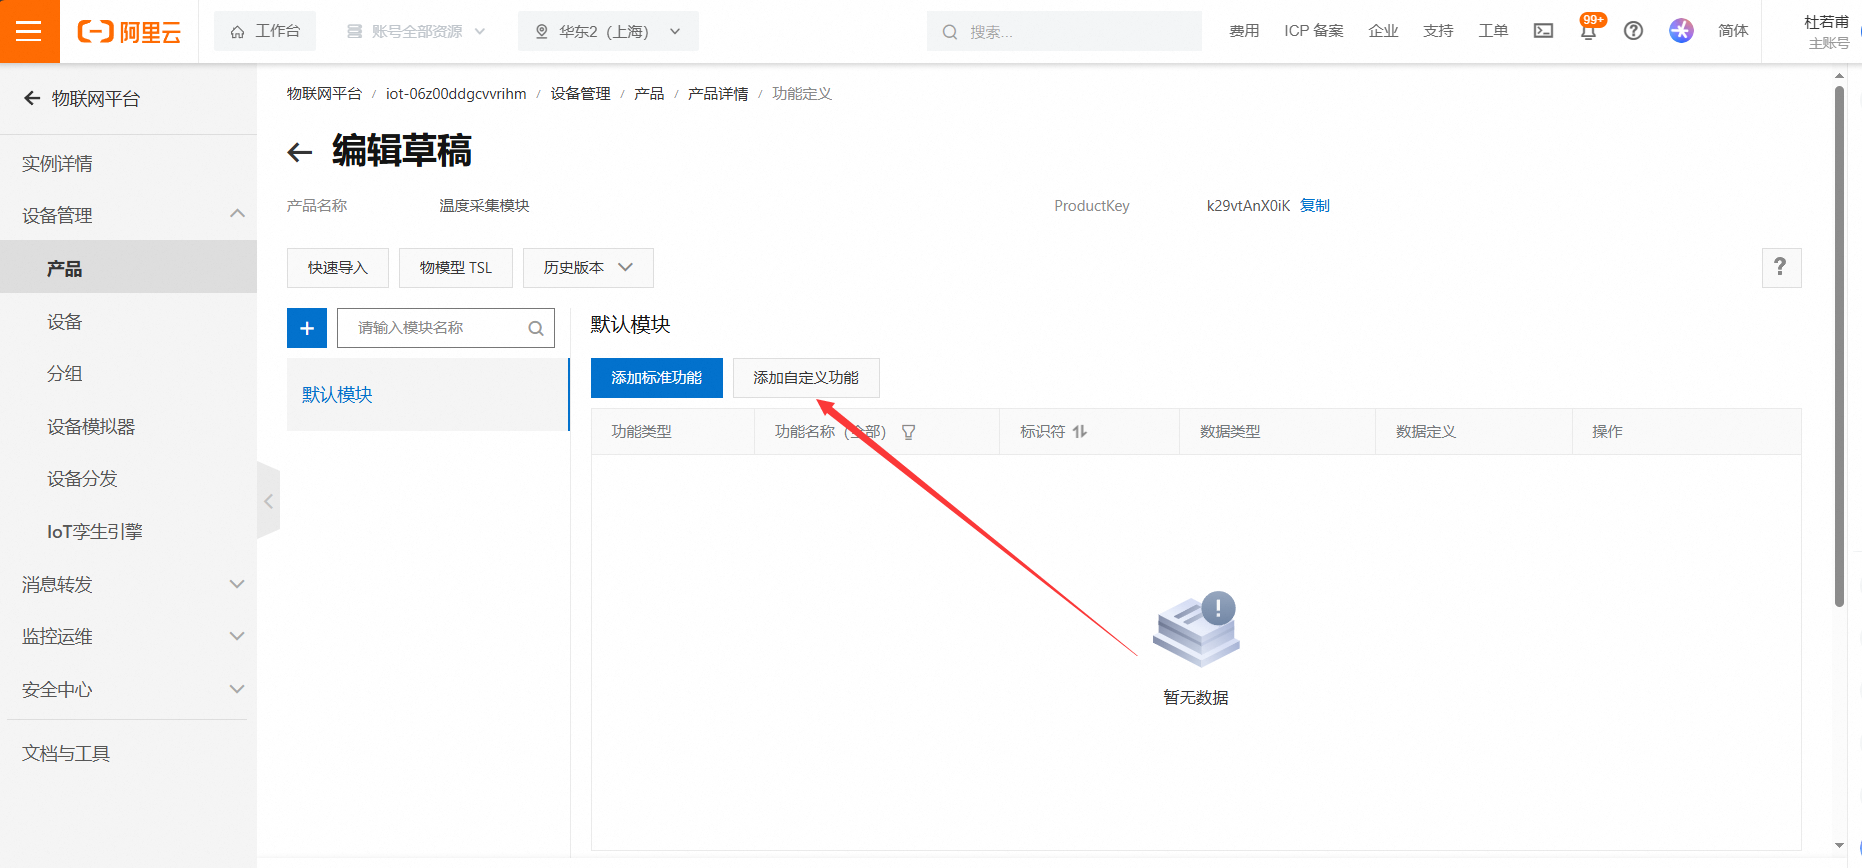
Task: Click the back arrow beside 编辑草稿
Action: click(x=300, y=152)
